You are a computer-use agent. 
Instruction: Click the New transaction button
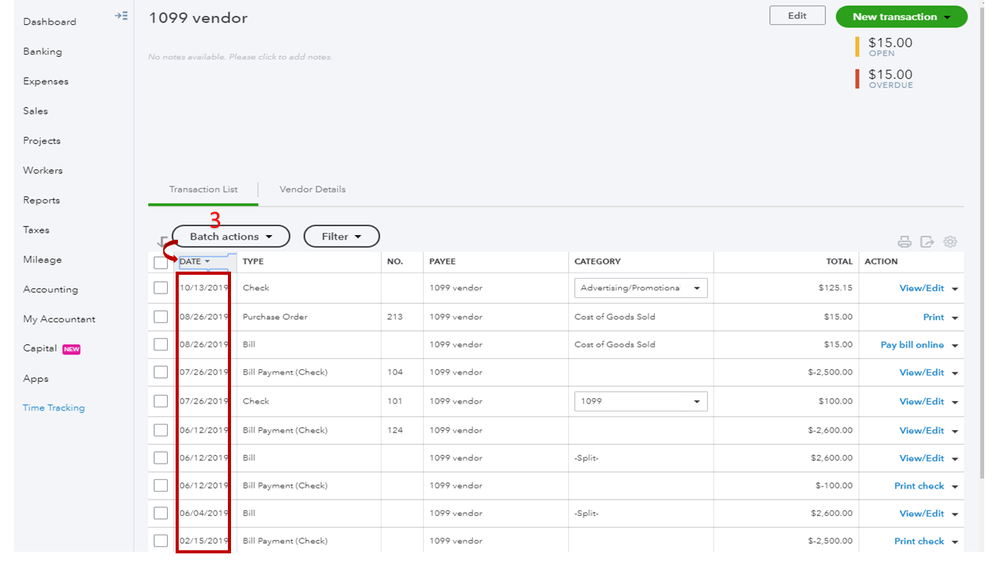[901, 17]
